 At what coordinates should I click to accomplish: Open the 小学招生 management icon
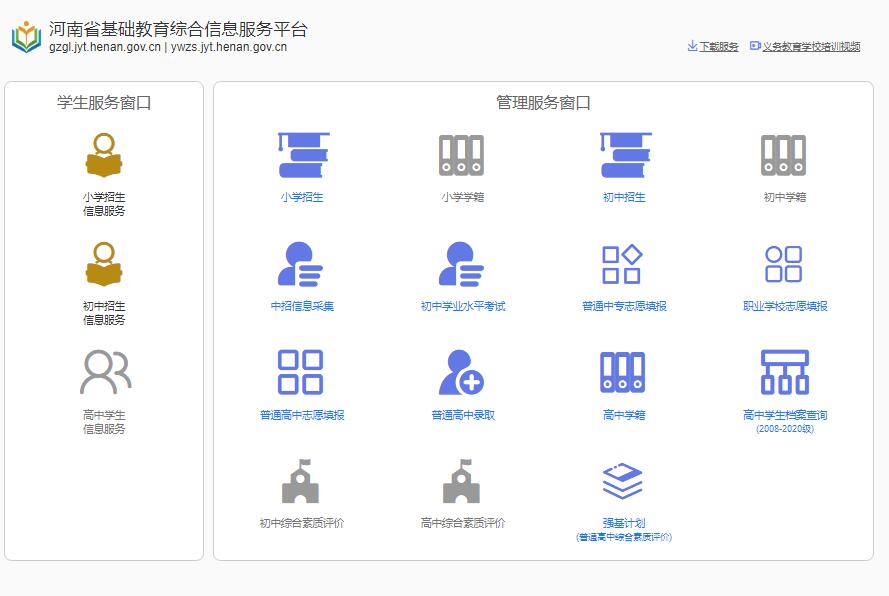pos(302,156)
